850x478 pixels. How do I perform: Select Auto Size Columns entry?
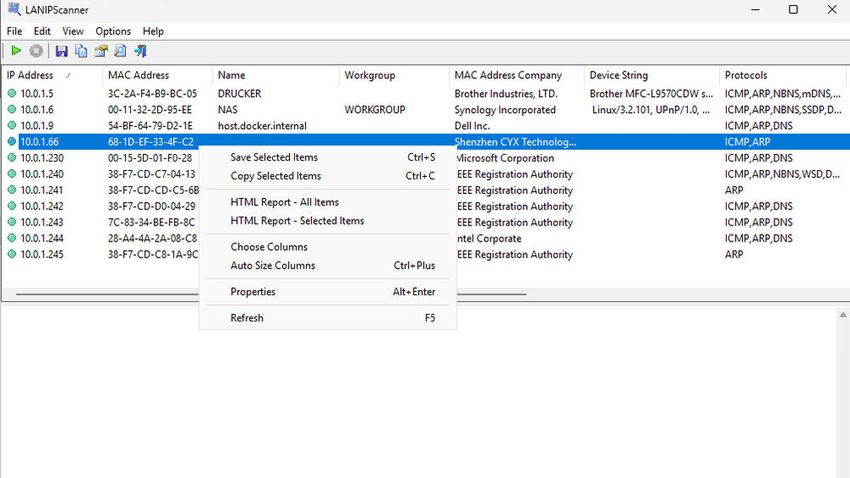tap(328, 265)
